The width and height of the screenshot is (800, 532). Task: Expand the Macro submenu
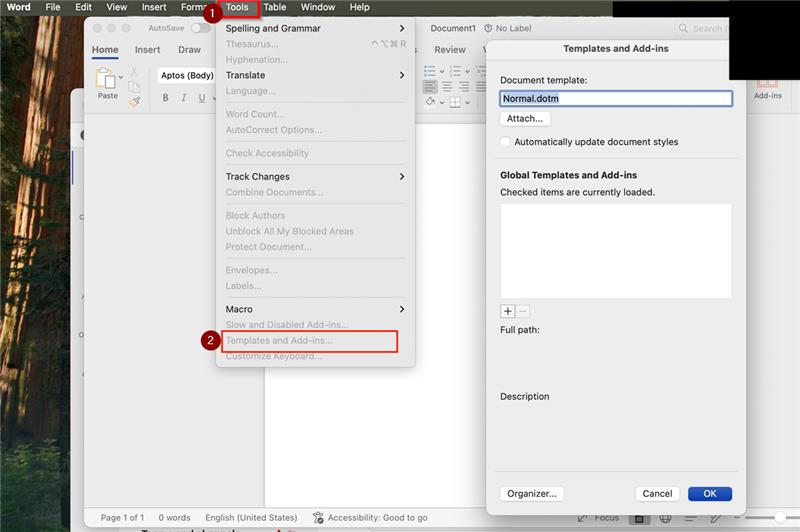tap(402, 309)
